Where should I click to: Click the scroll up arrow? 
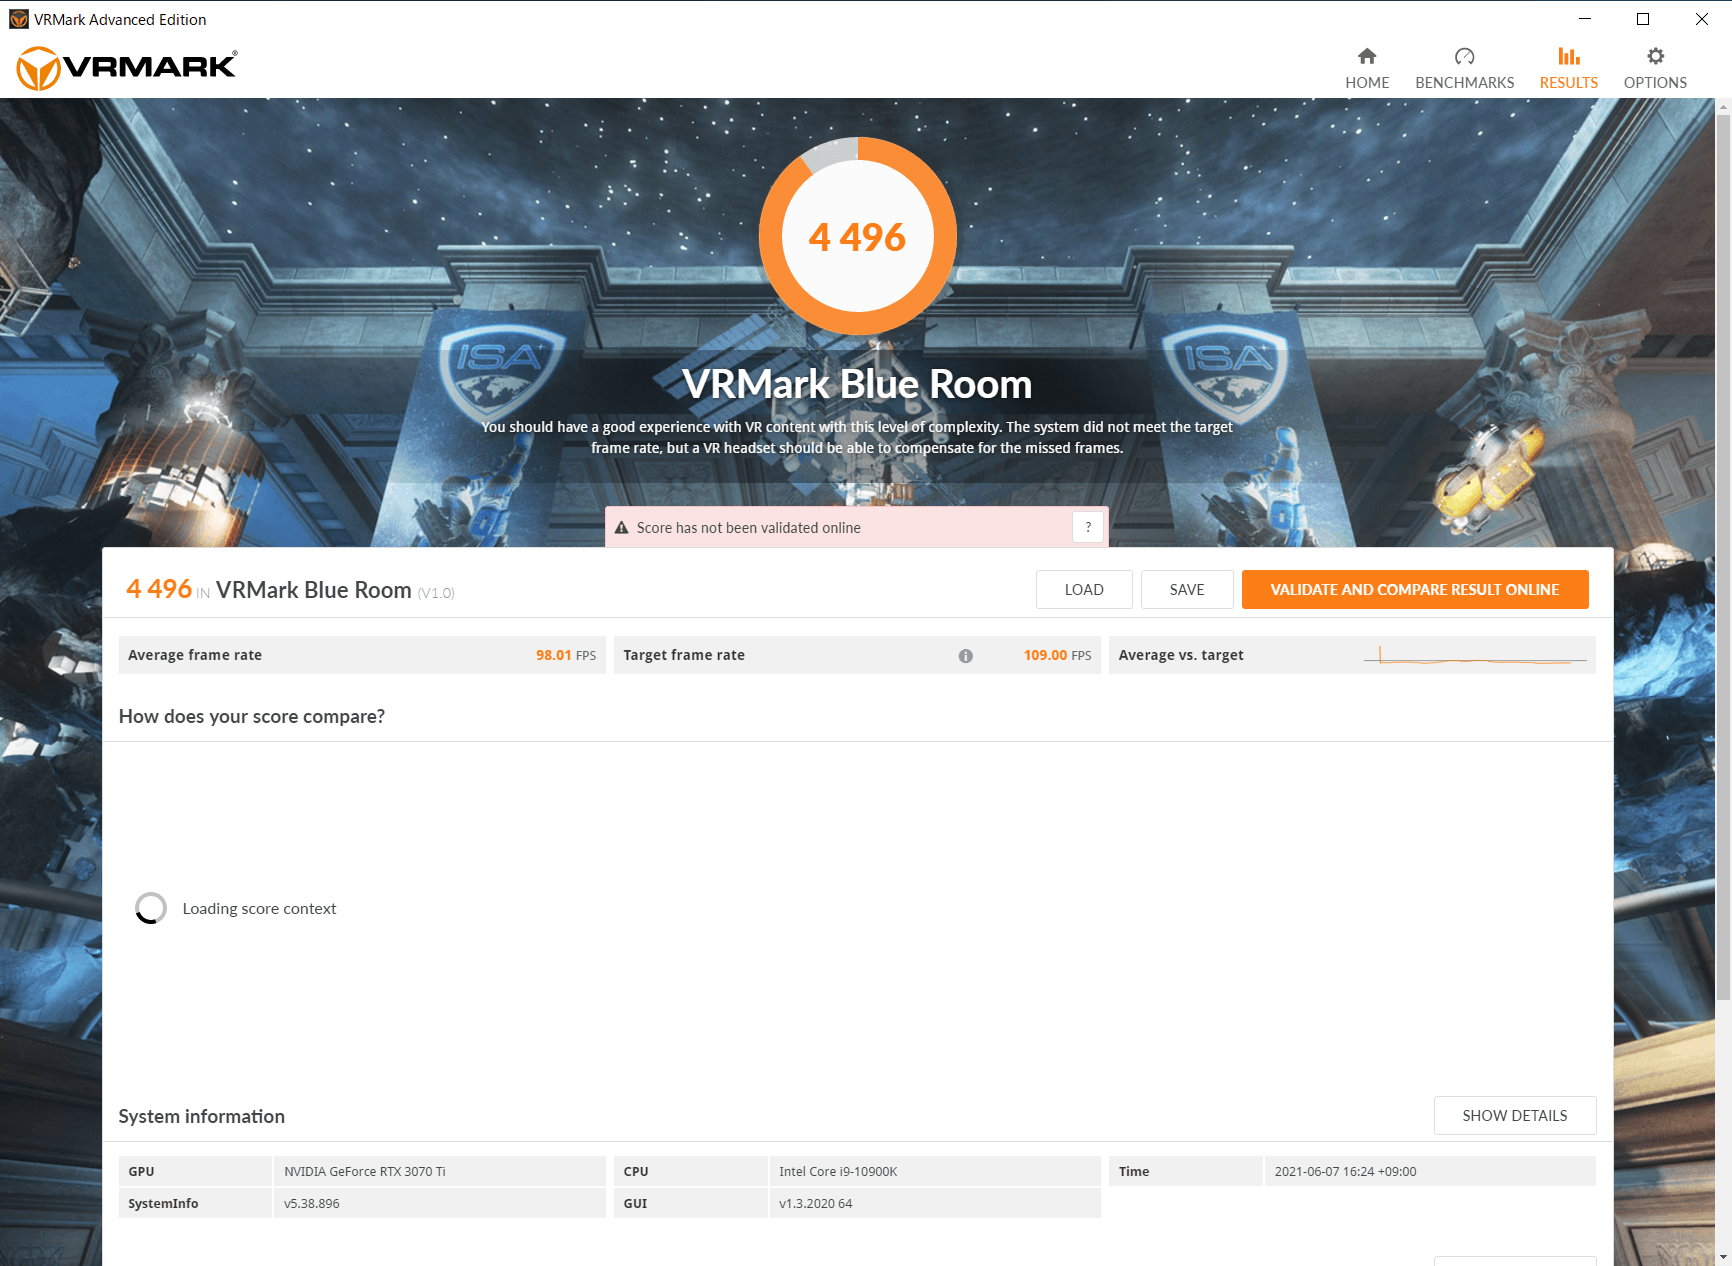click(x=1723, y=106)
